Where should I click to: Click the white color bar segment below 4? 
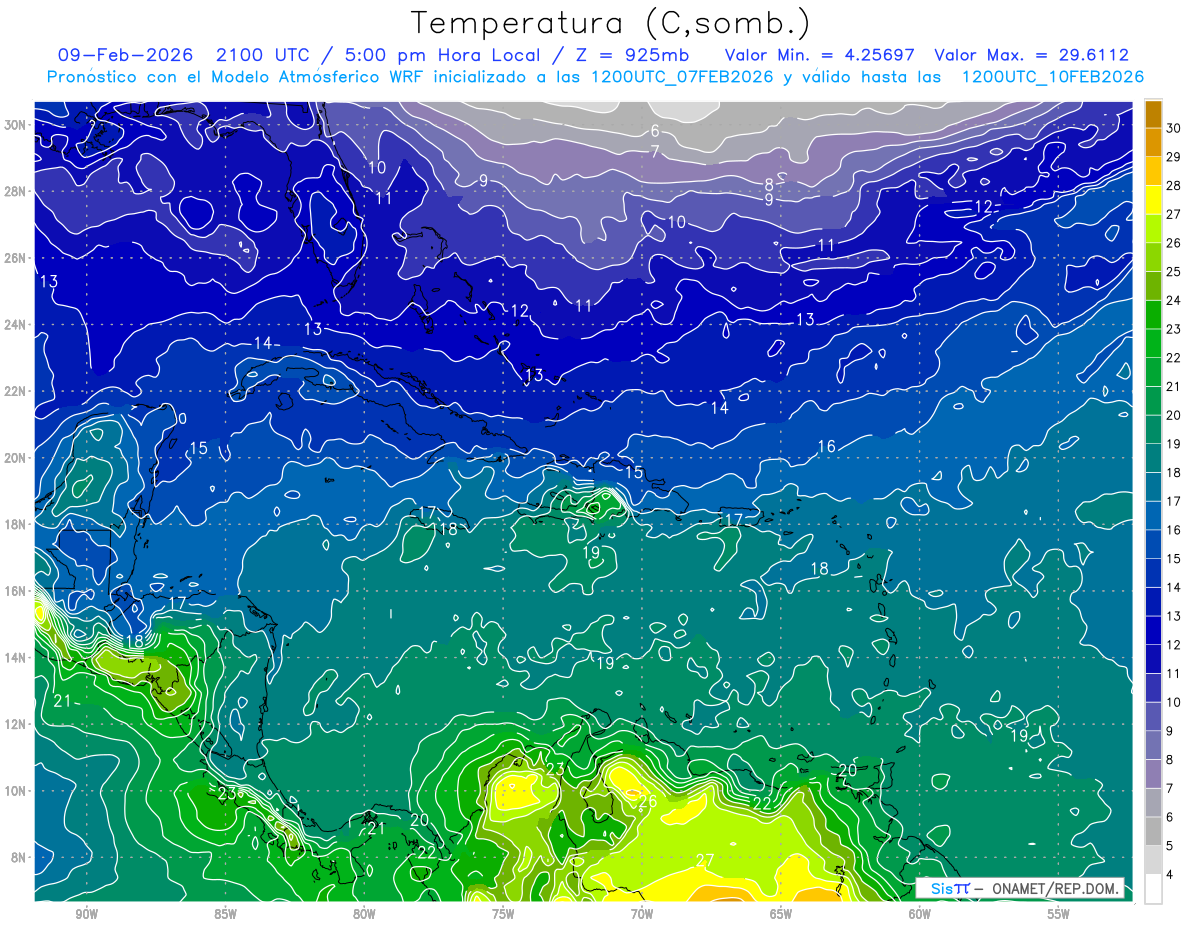[1153, 889]
